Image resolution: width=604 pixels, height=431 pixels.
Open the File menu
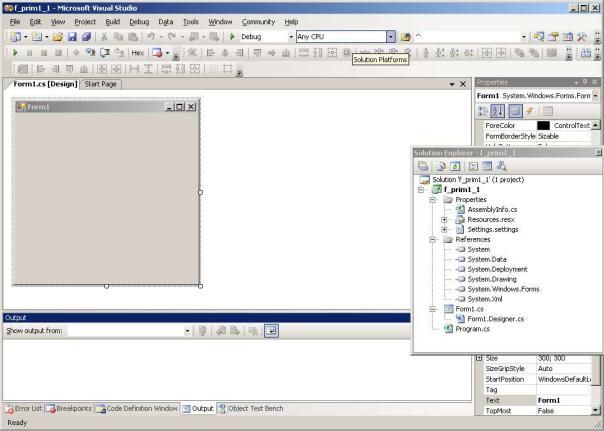[x=15, y=22]
